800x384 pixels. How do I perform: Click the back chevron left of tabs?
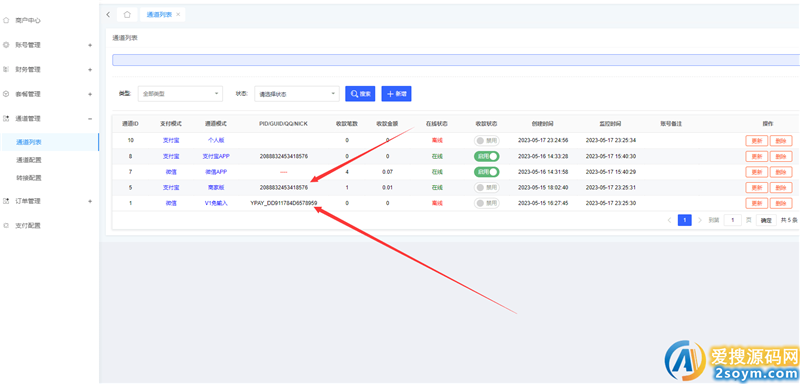click(108, 14)
